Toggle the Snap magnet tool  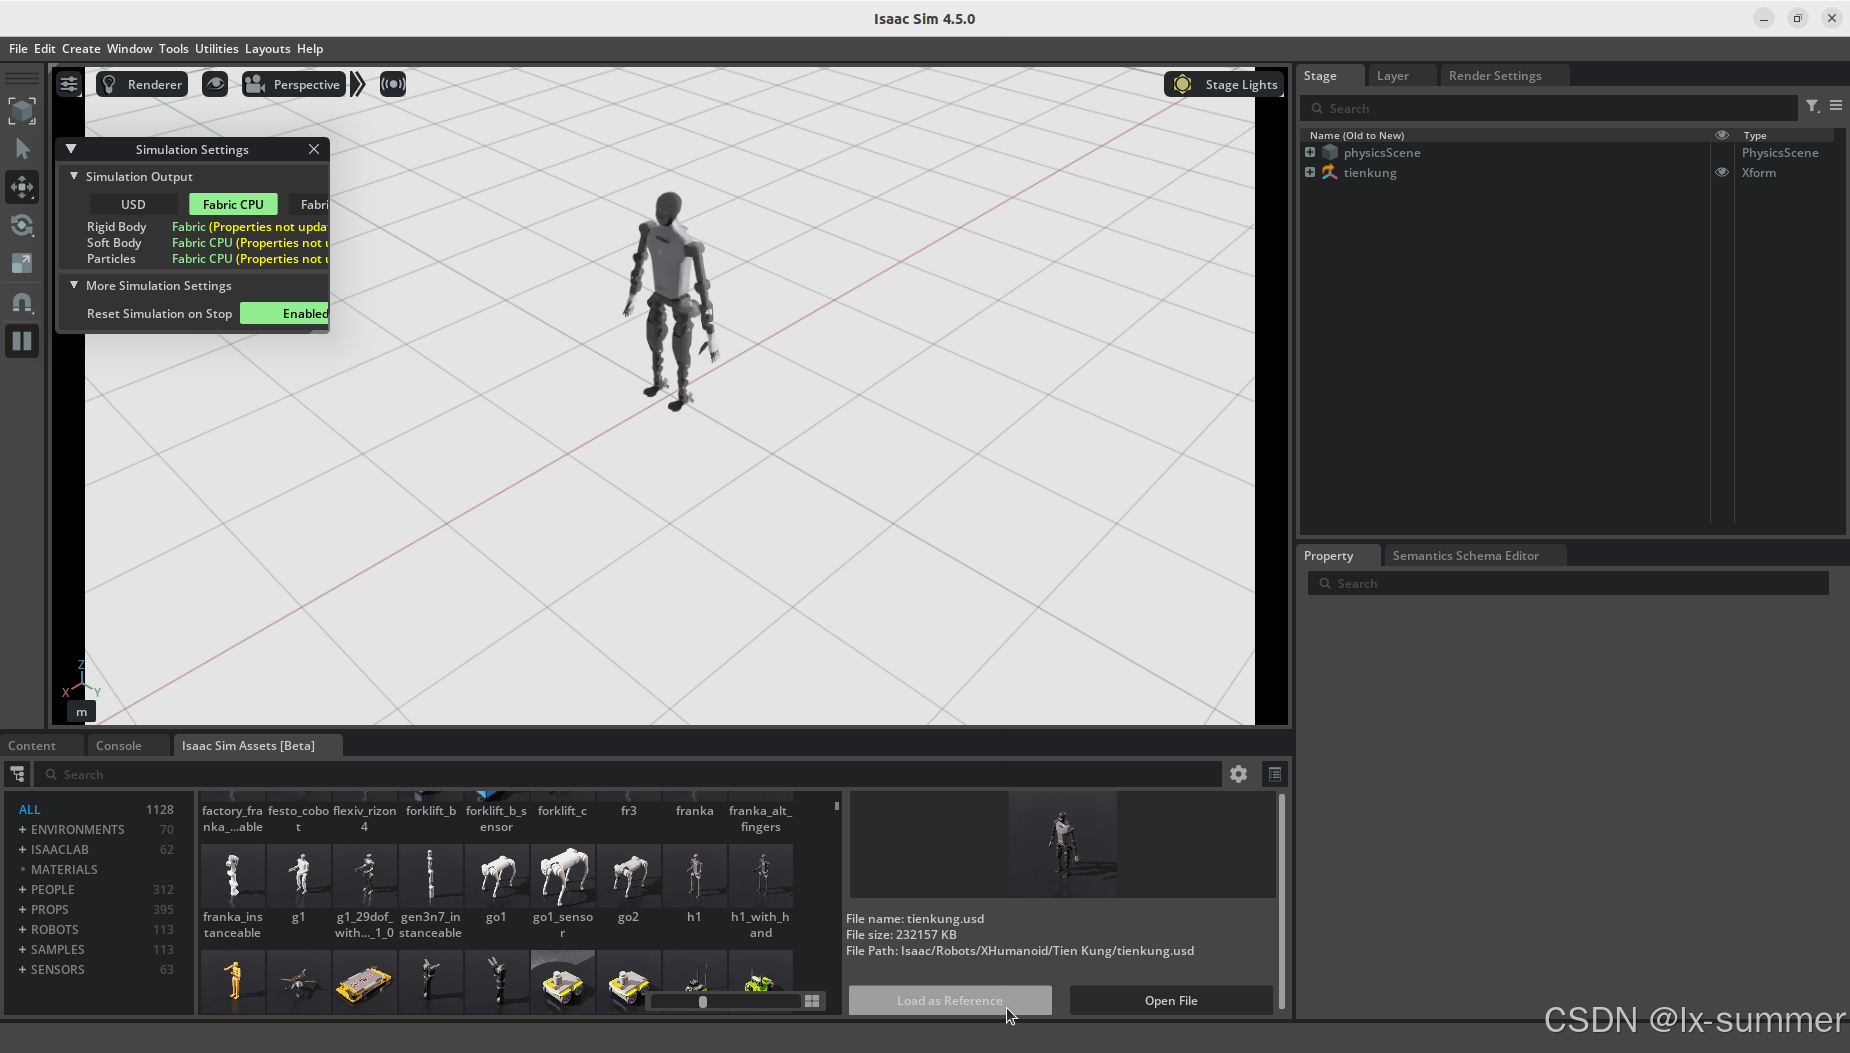click(x=22, y=303)
